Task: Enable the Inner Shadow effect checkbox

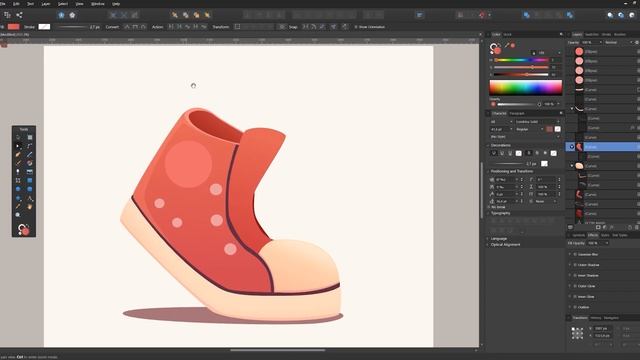Action: click(575, 276)
